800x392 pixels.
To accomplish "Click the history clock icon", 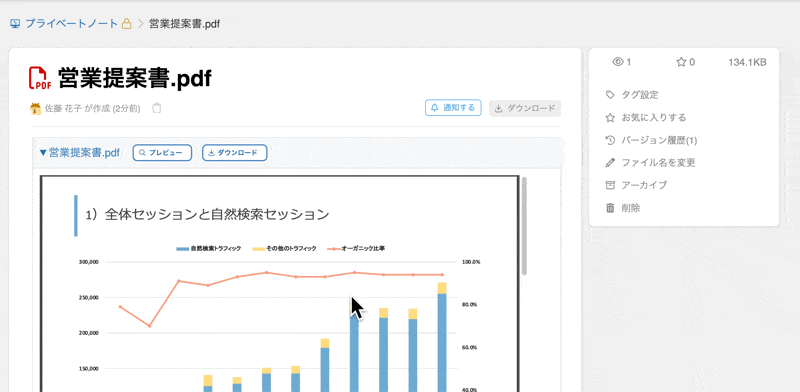I will [610, 140].
